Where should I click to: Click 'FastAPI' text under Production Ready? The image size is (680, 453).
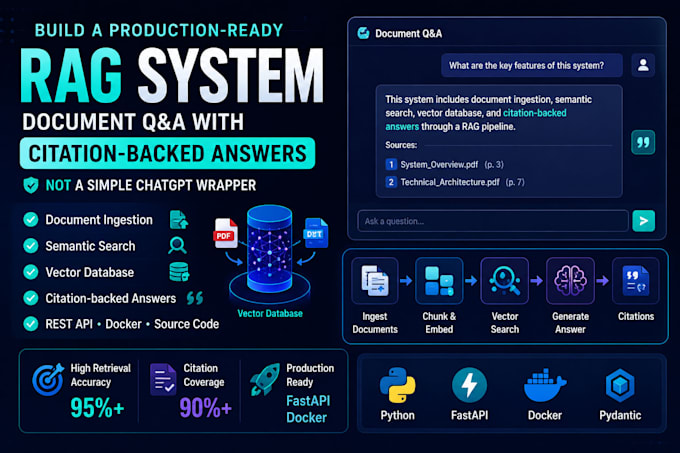308,401
